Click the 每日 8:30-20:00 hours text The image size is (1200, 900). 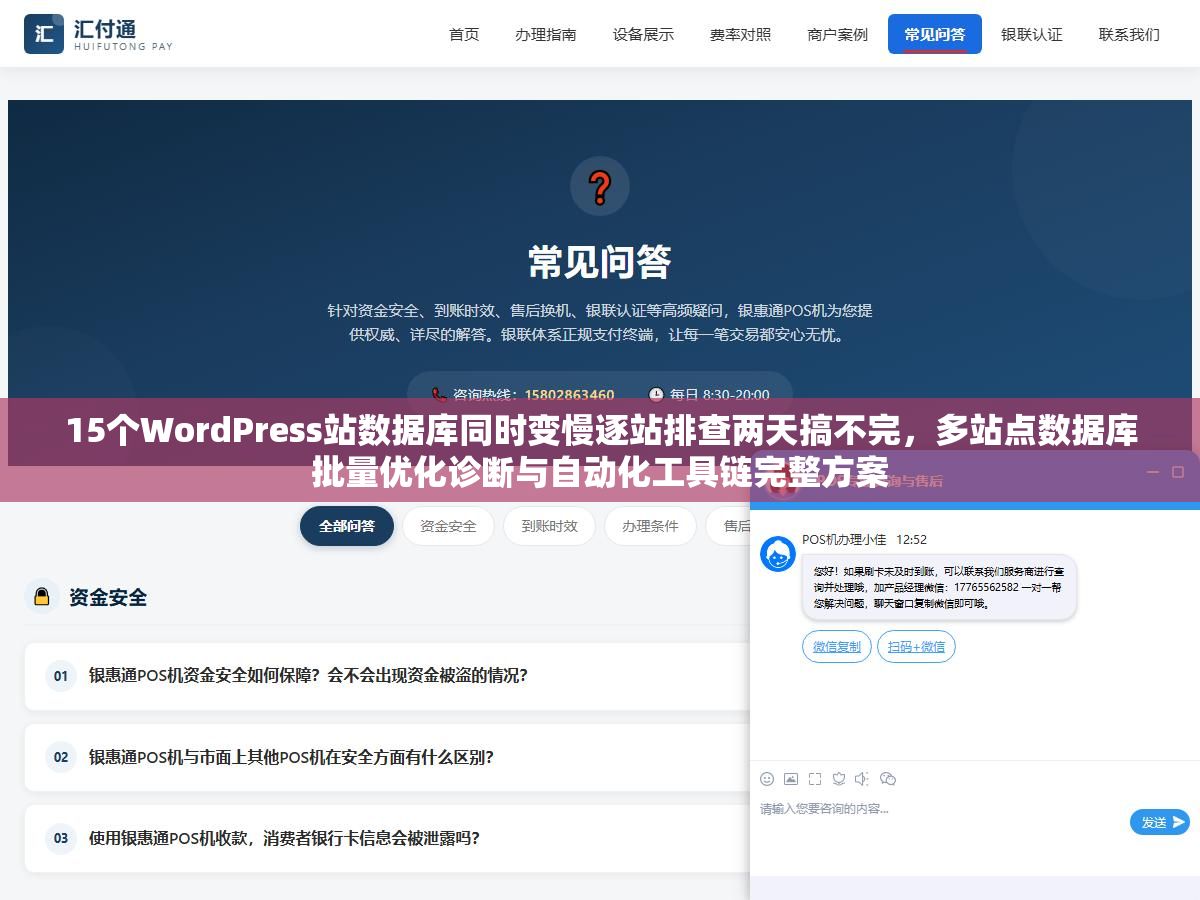pyautogui.click(x=720, y=395)
